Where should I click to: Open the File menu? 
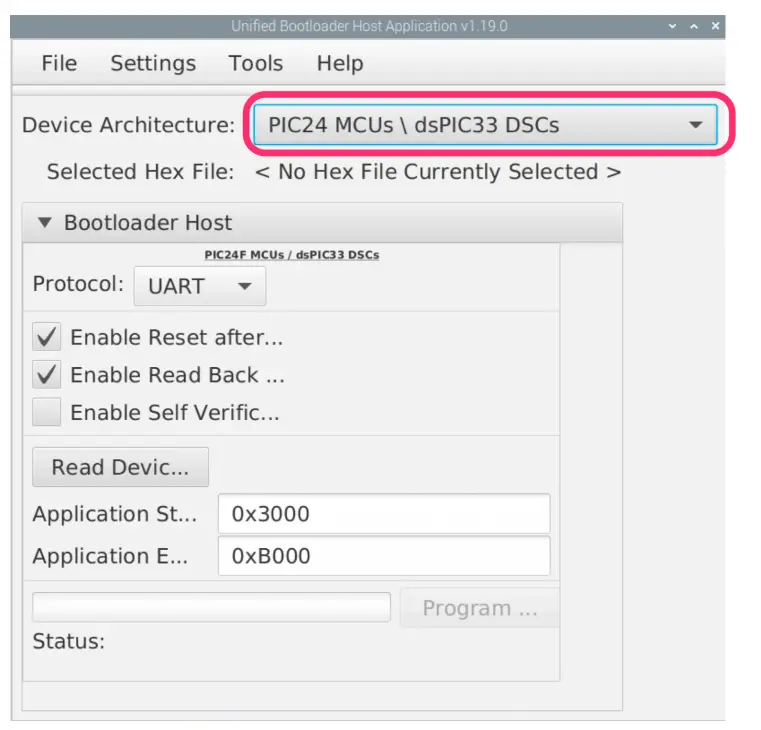click(x=59, y=63)
